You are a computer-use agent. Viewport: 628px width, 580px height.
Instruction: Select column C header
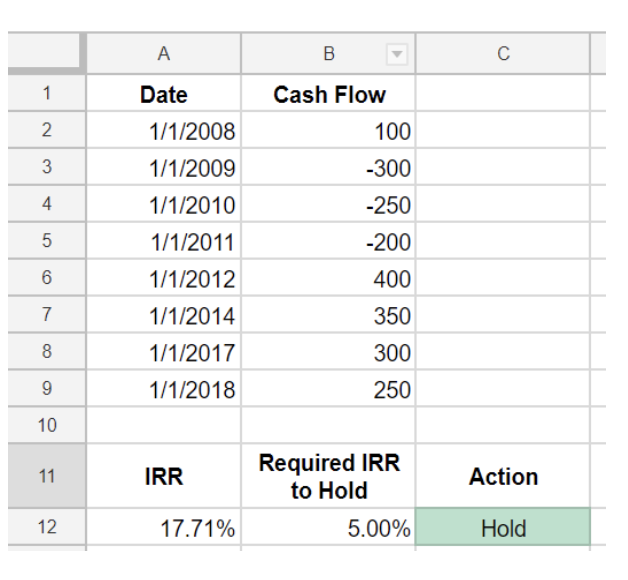point(503,54)
